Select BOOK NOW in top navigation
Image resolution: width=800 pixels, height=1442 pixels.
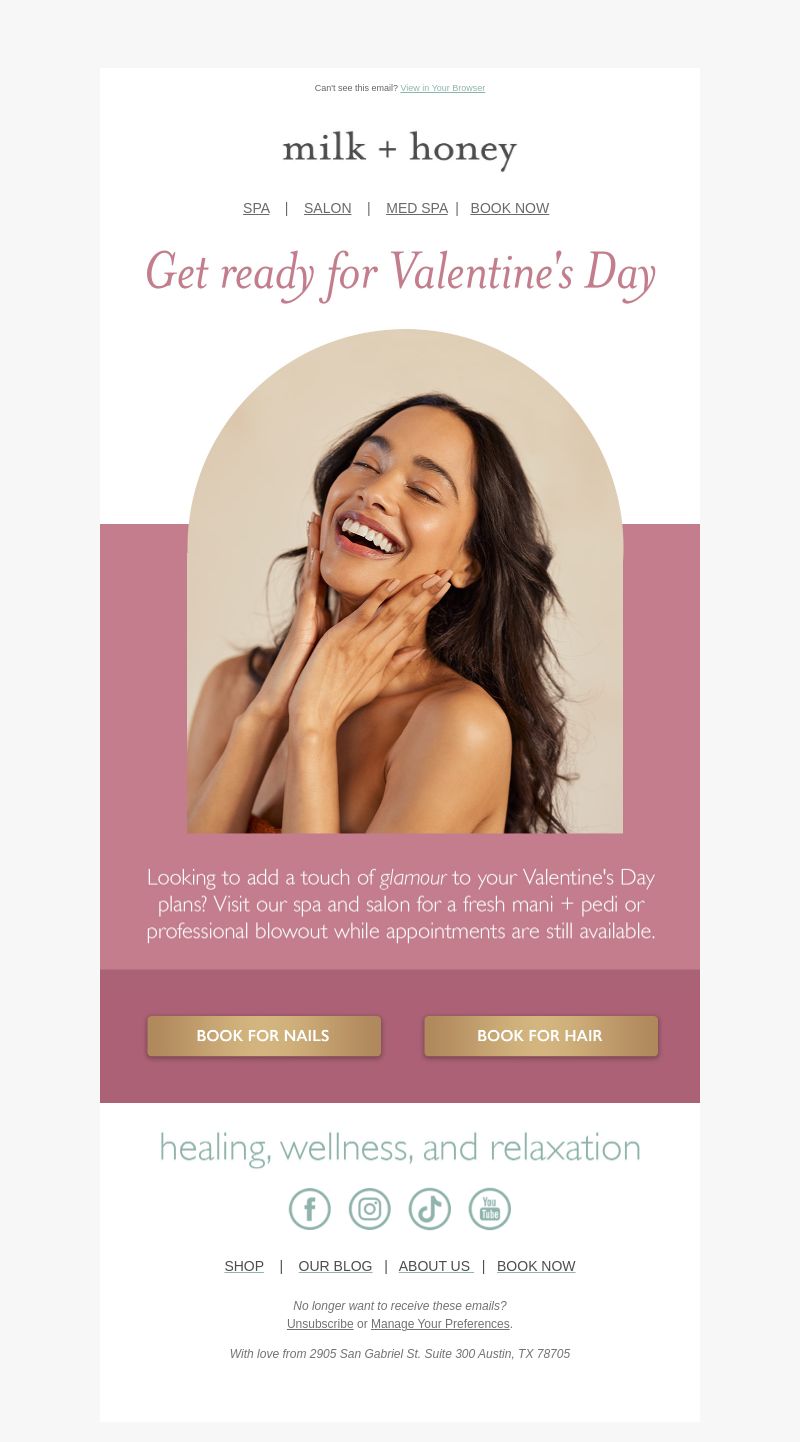(x=509, y=208)
